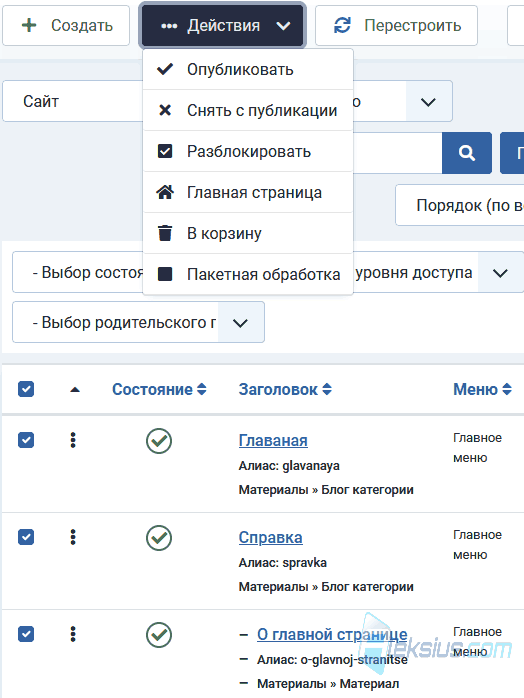Click the ordering triangle in the table header
Image resolution: width=524 pixels, height=698 pixels.
click(x=75, y=390)
